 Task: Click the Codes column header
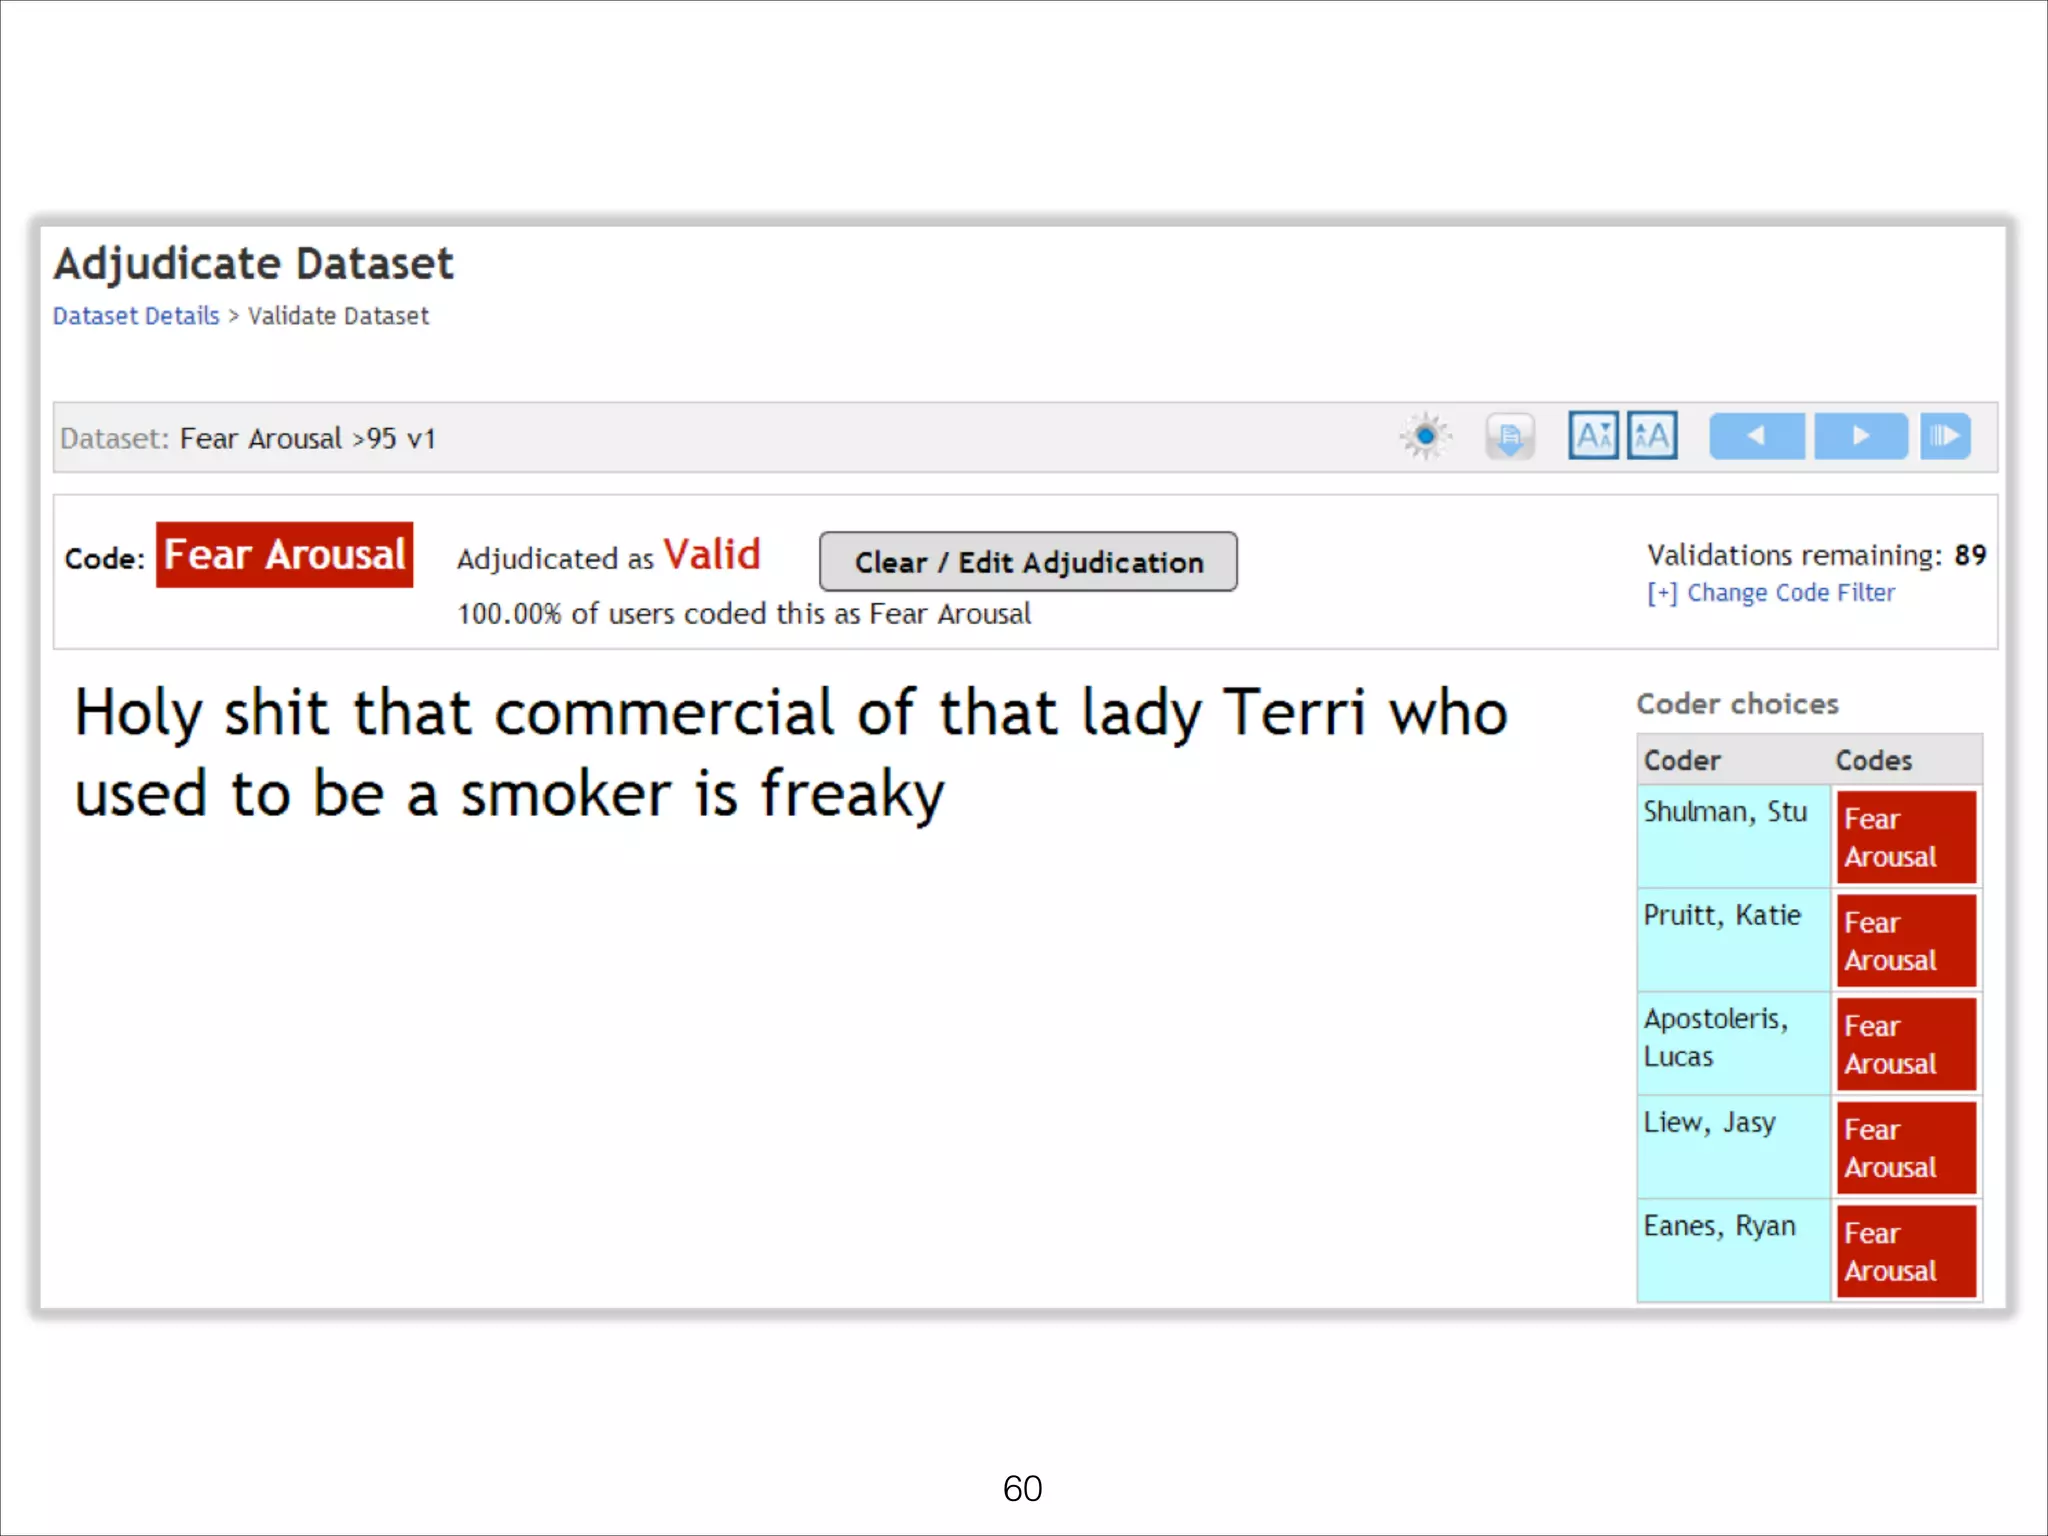click(x=1873, y=761)
